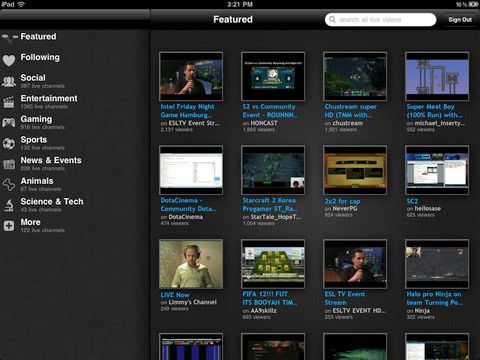Open Starcraft 2 Korea Progamer thumbnail
480x360 pixels.
pos(273,170)
